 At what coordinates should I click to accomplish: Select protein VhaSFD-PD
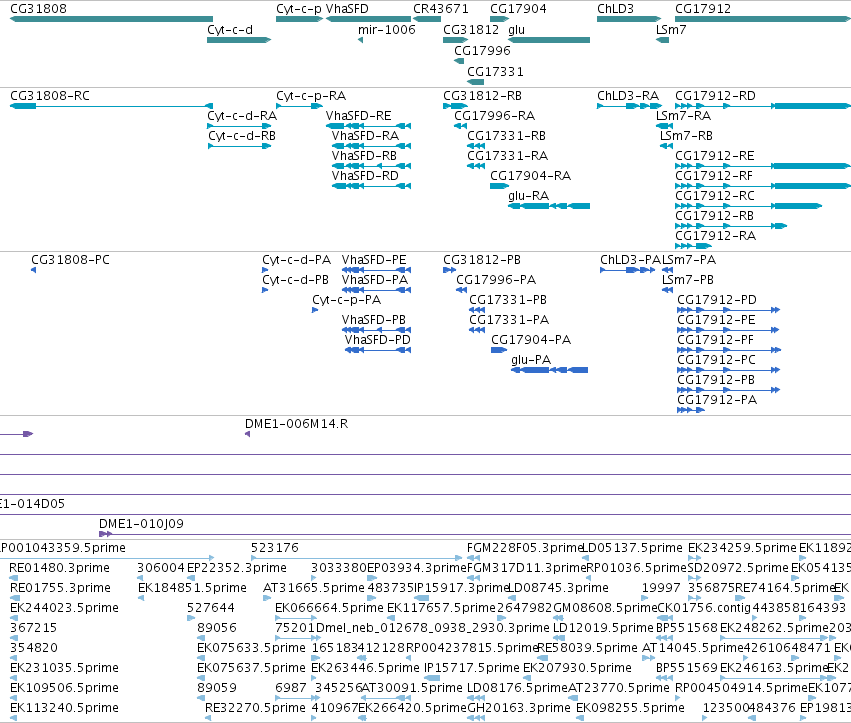point(378,350)
